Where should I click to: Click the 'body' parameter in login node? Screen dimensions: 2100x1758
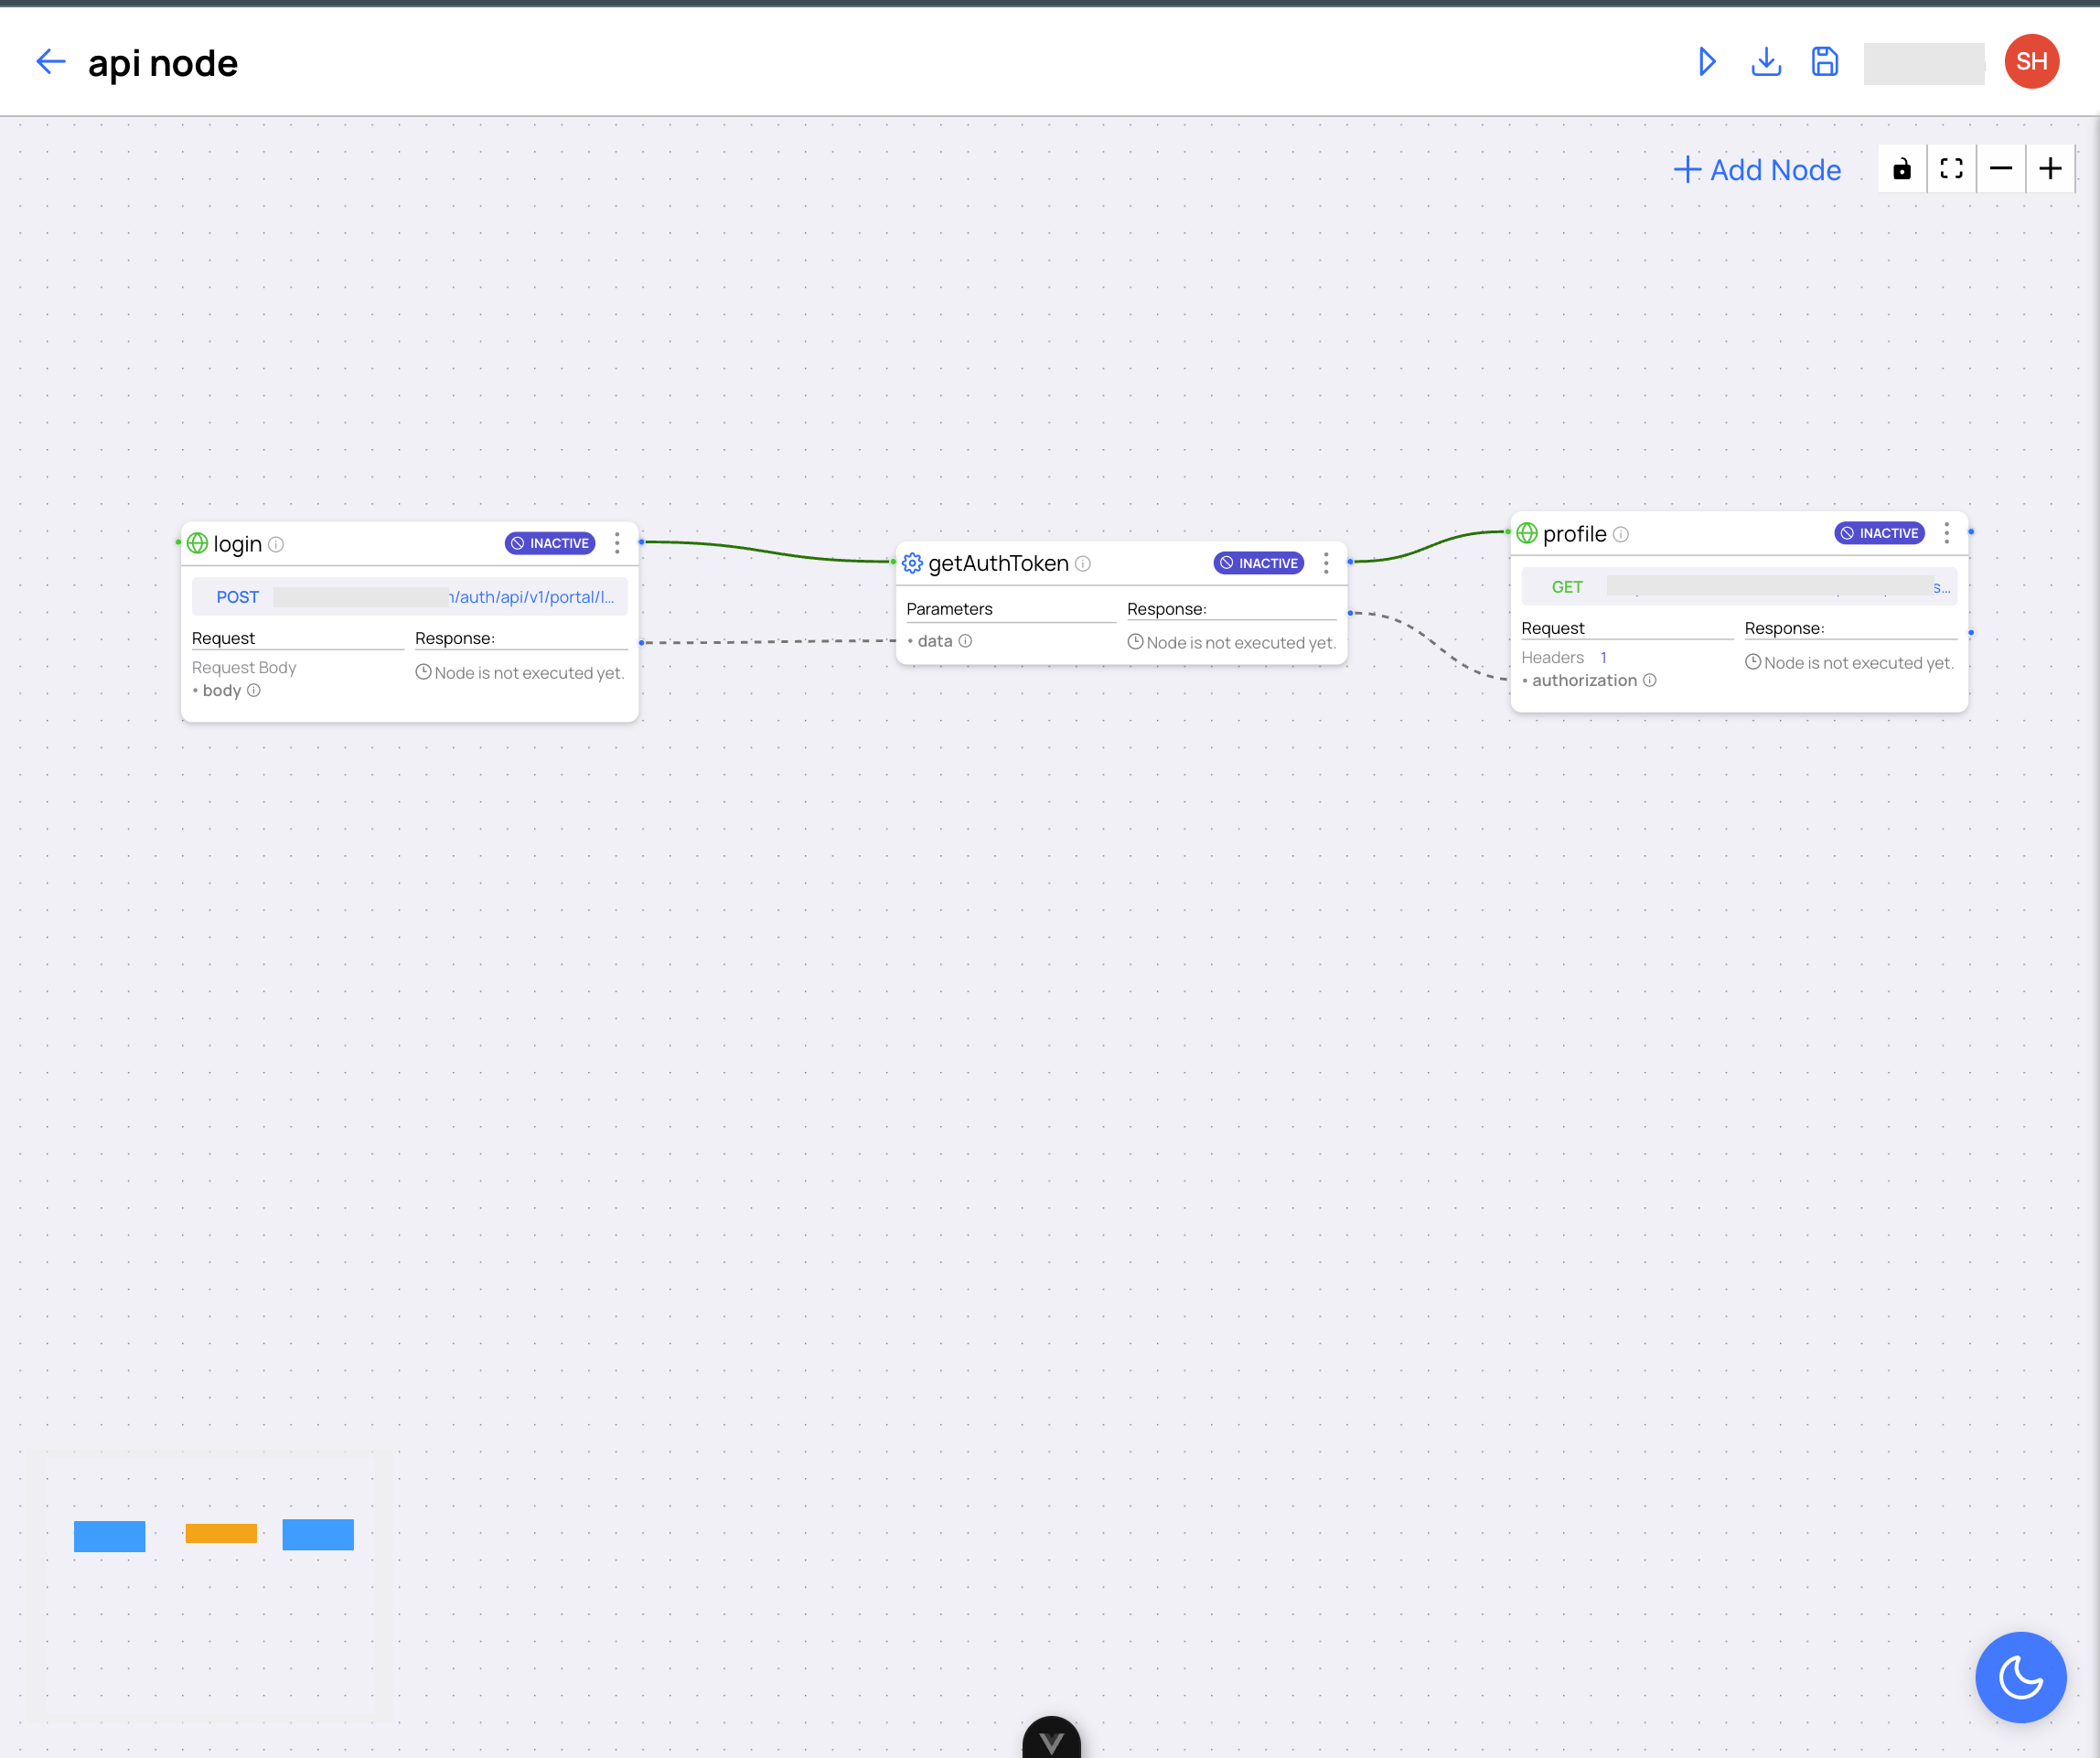click(221, 690)
